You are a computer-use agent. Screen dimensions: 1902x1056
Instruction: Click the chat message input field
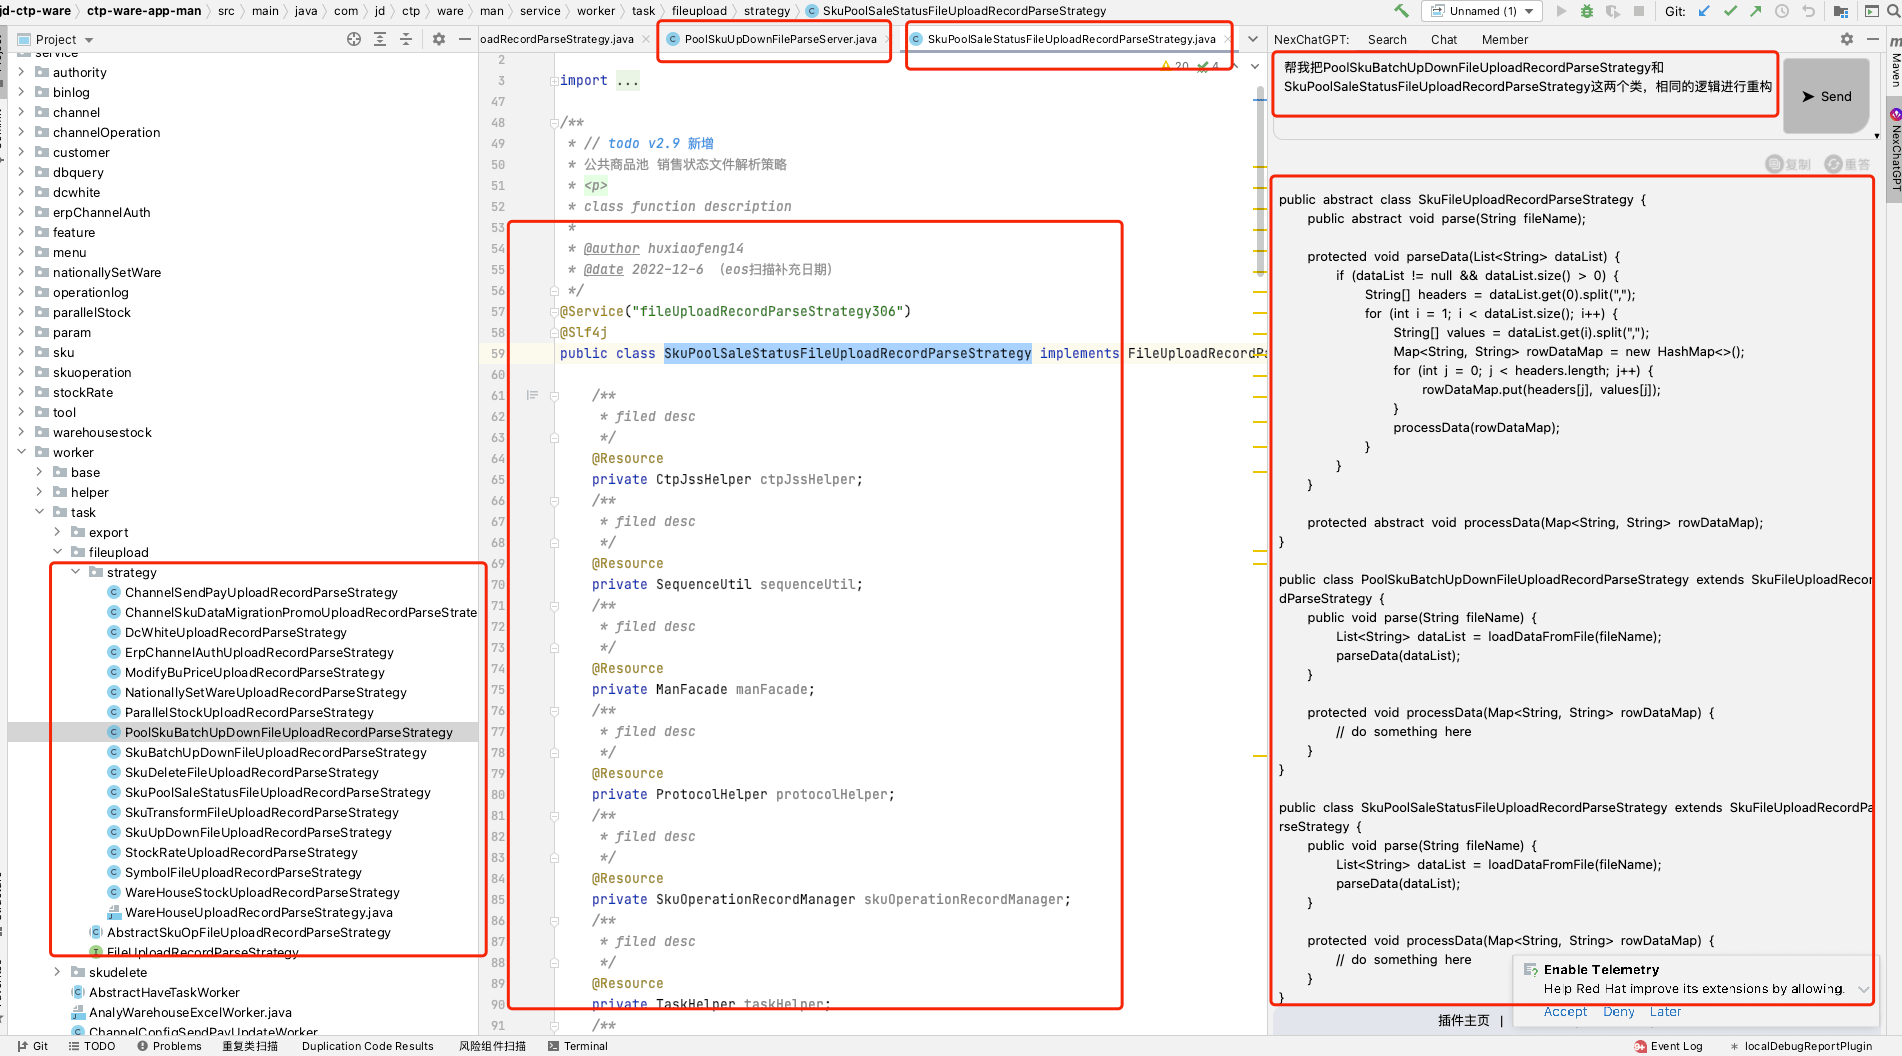pos(1525,98)
